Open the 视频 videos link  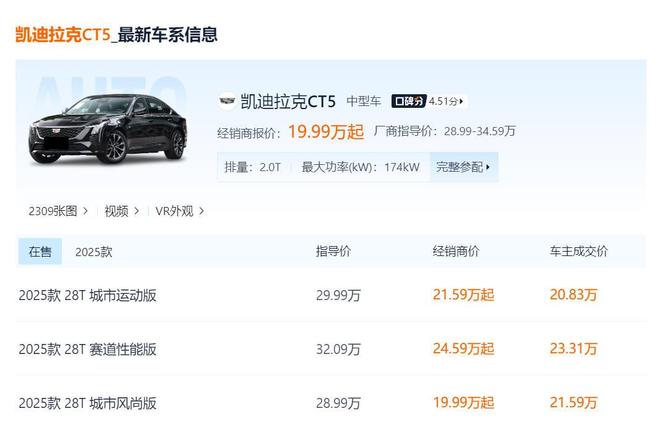[x=122, y=211]
